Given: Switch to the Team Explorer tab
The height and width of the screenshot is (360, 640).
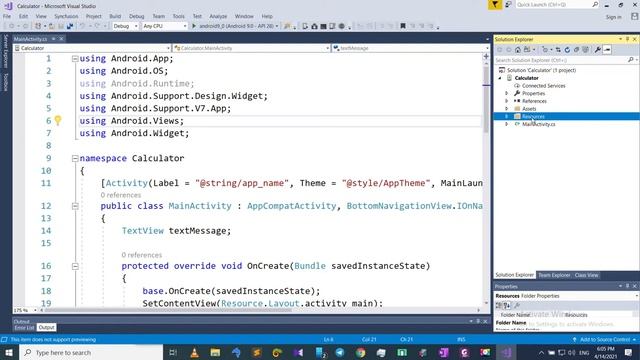Looking at the screenshot, I should point(554,275).
